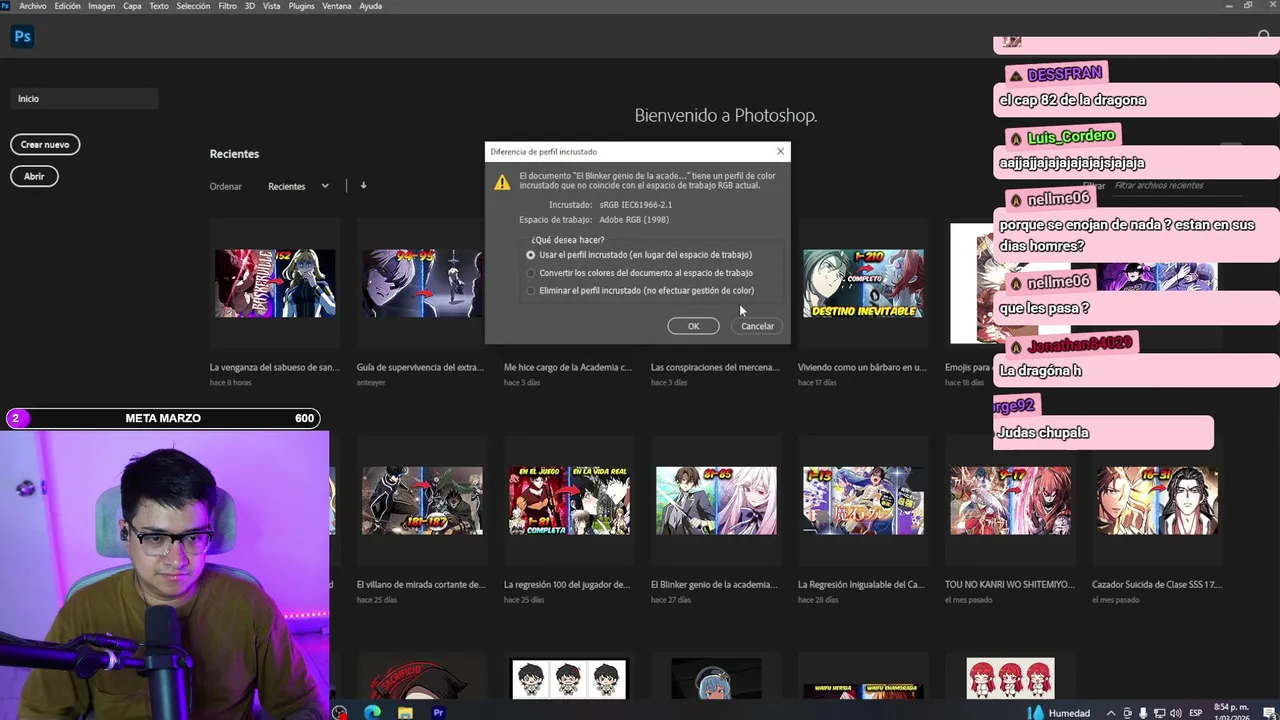This screenshot has height=720, width=1280.
Task: Click the Photoshop home logo icon
Action: point(22,37)
